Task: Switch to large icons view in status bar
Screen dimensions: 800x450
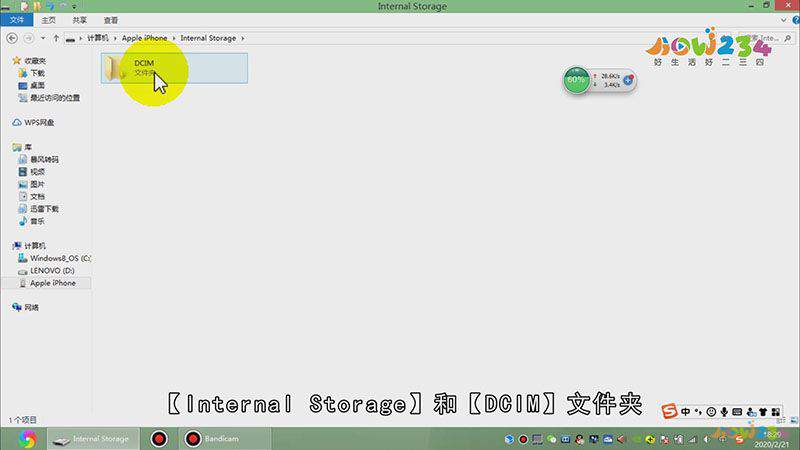Action: [x=793, y=420]
